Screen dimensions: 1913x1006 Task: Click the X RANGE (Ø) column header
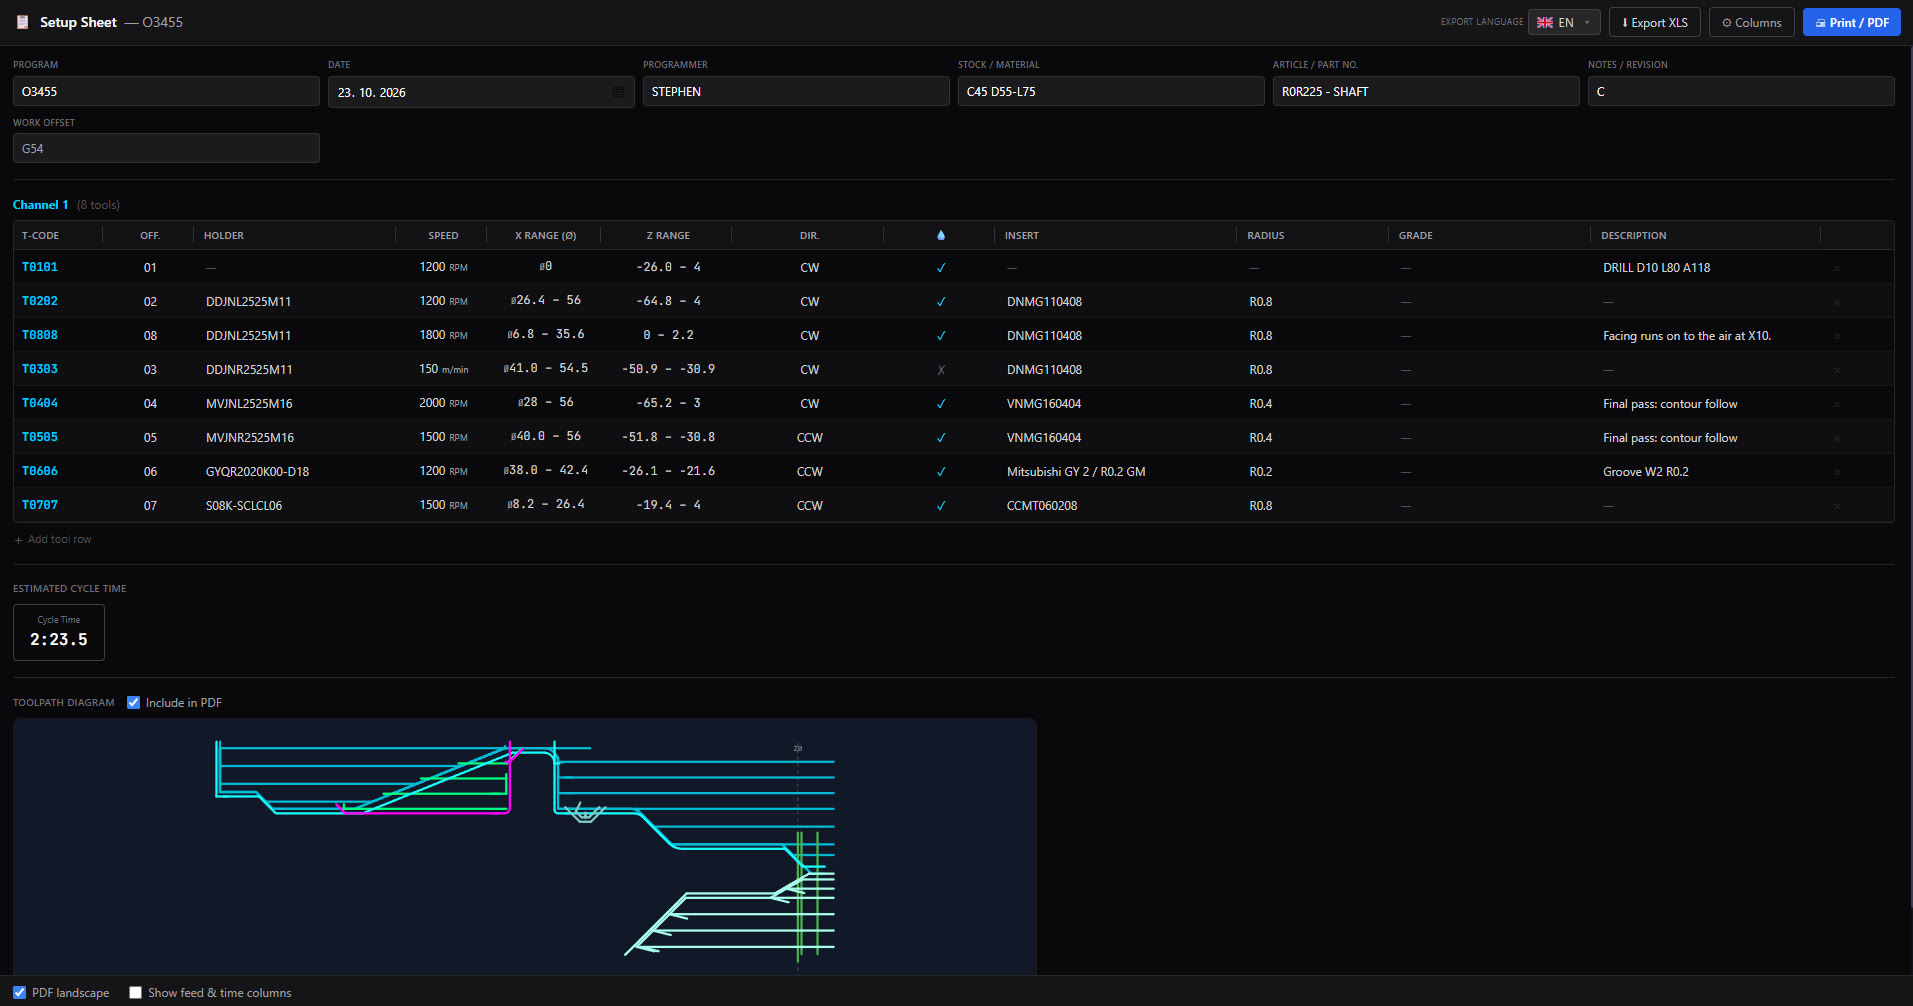[x=545, y=236]
